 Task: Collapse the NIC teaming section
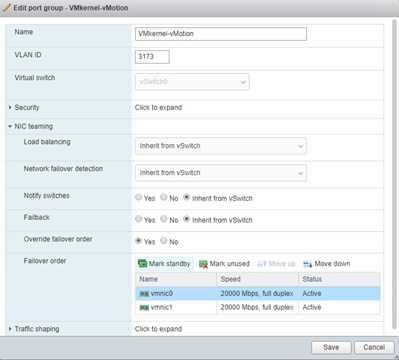[x=10, y=126]
